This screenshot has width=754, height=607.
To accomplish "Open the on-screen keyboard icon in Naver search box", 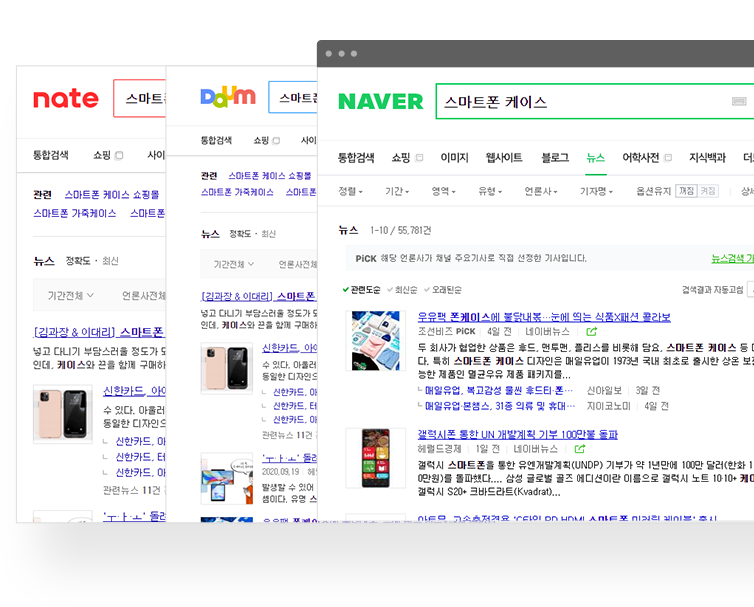I will point(739,101).
